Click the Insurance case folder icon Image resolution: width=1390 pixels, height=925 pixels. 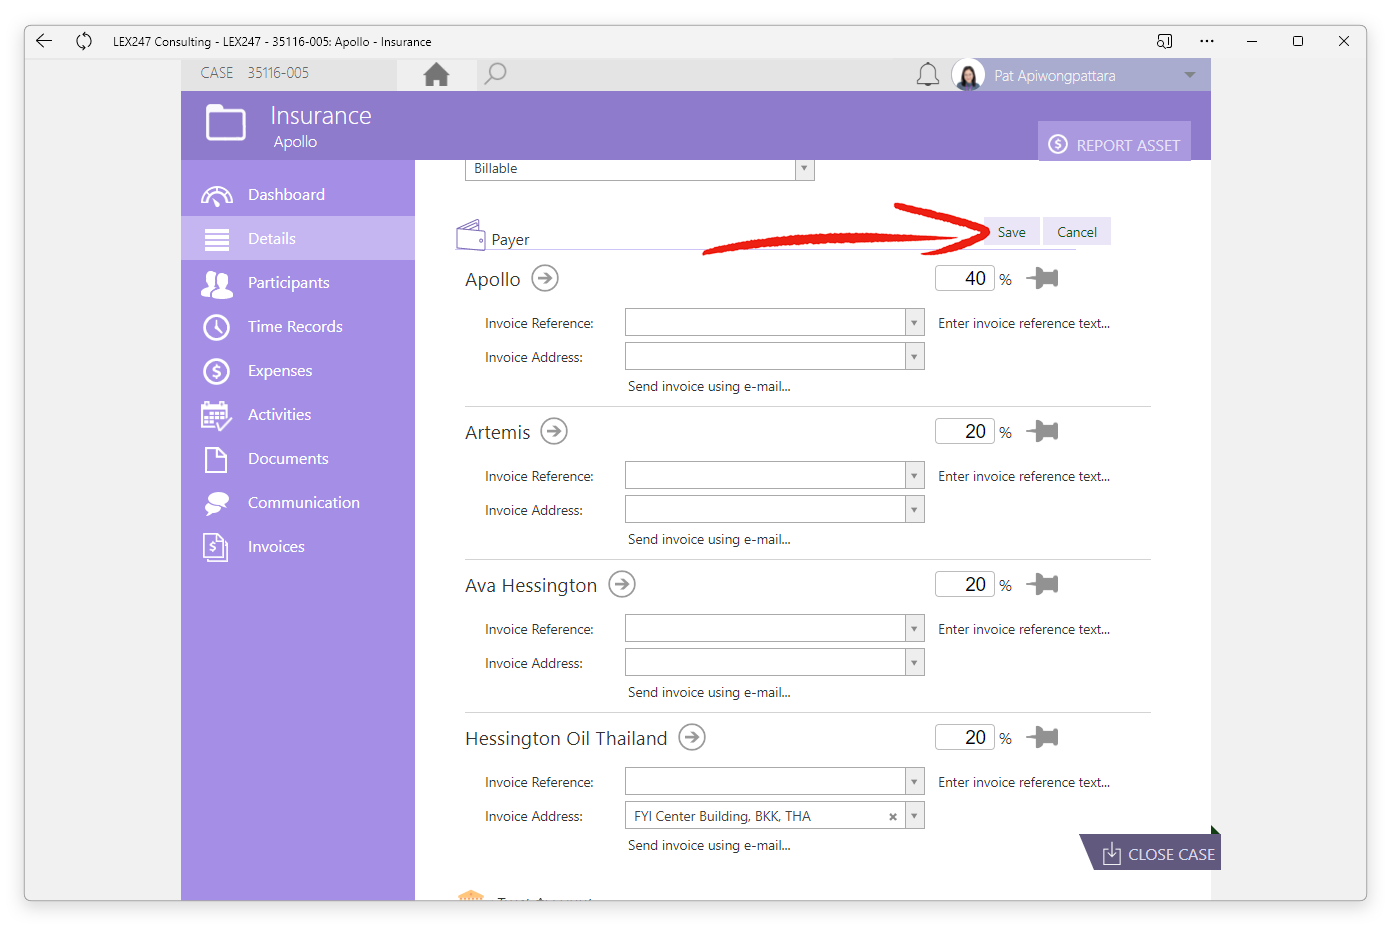226,123
